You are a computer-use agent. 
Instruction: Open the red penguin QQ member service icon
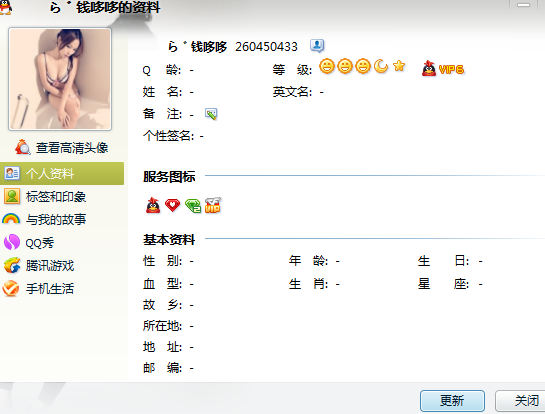tap(153, 205)
